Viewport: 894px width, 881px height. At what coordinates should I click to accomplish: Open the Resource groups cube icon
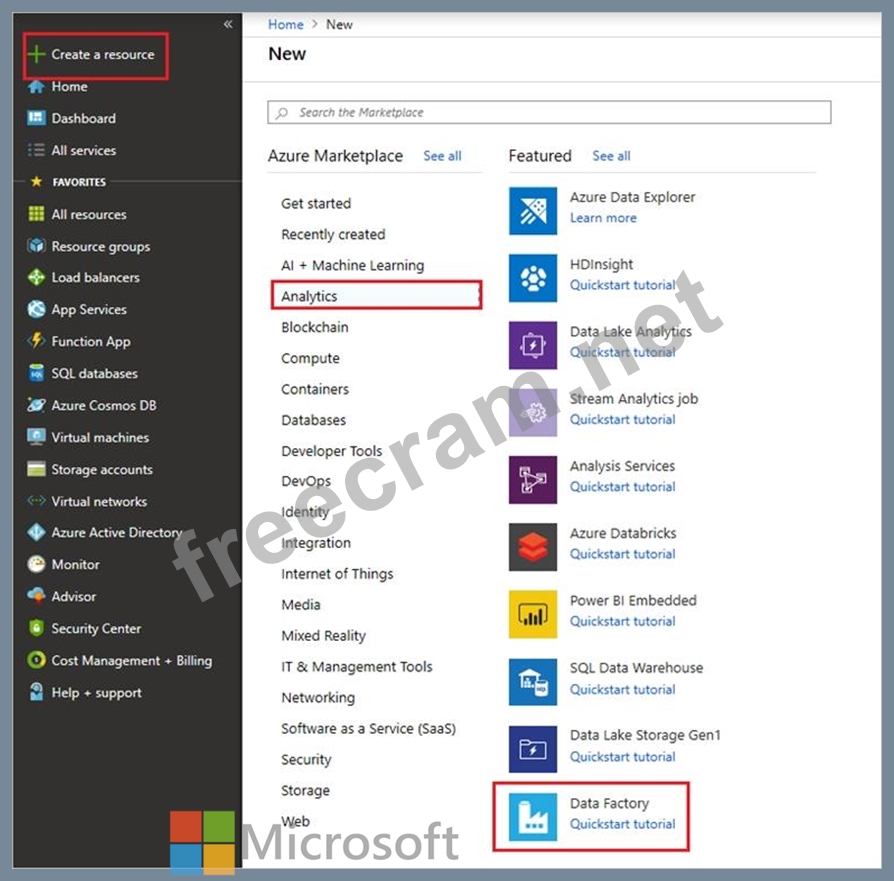pos(36,246)
